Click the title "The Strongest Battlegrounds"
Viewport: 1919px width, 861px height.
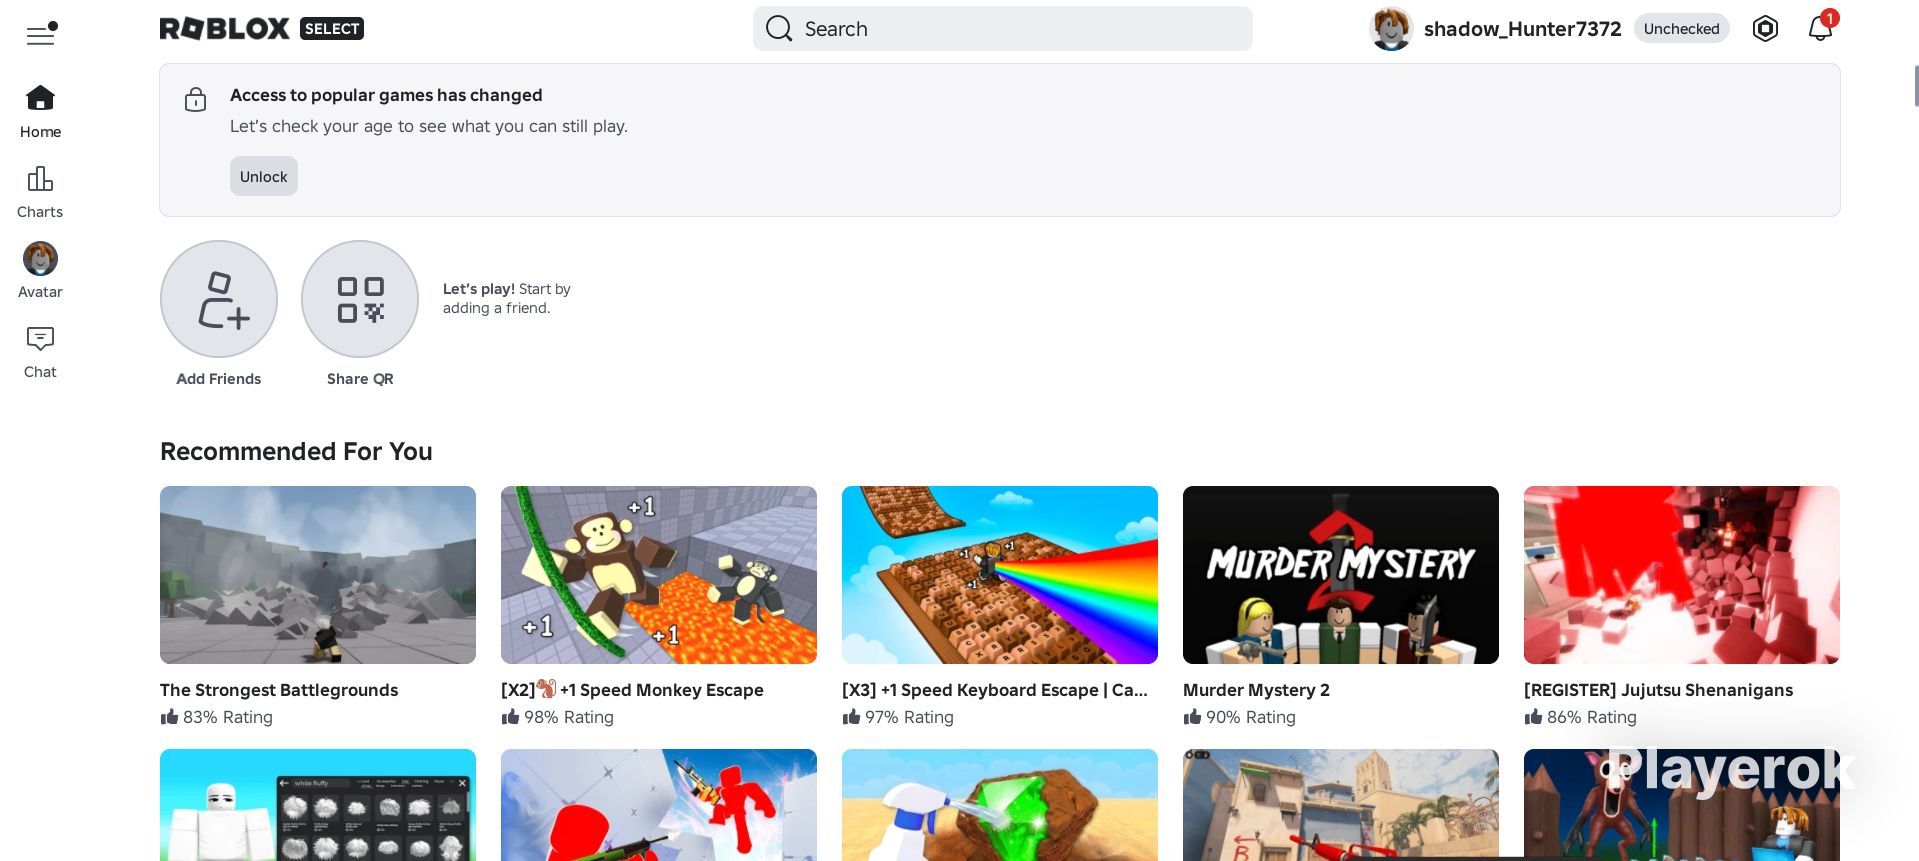click(x=279, y=690)
